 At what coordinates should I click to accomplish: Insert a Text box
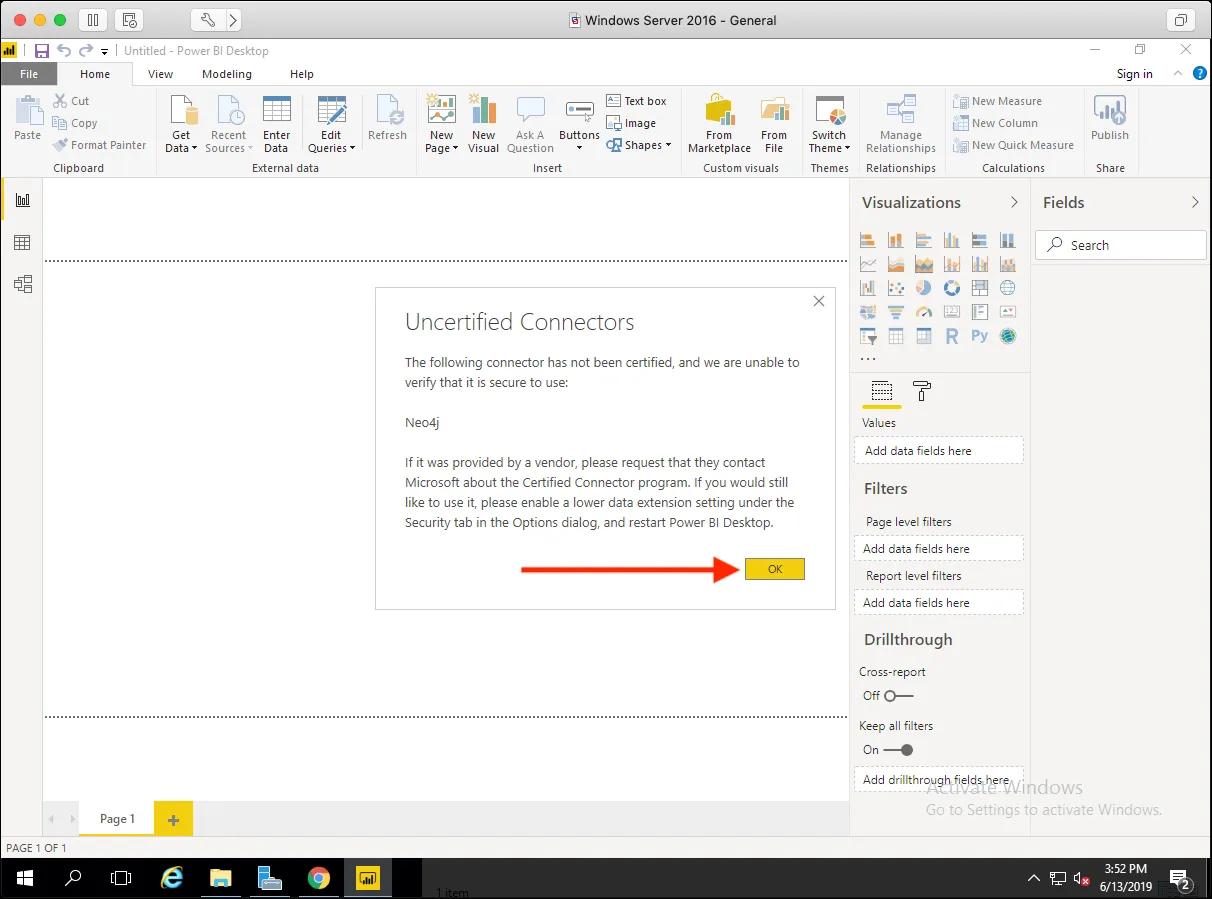636,101
